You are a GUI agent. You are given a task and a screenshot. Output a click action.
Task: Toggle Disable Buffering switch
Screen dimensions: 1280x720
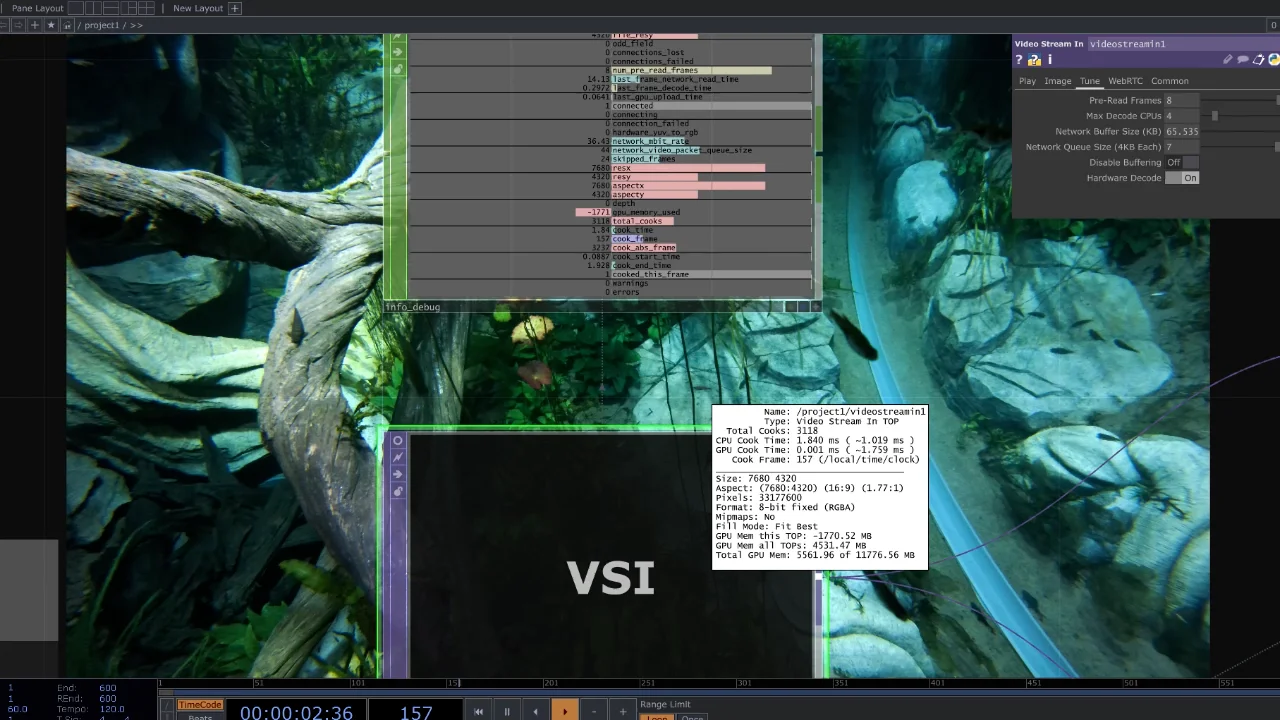coord(1181,162)
